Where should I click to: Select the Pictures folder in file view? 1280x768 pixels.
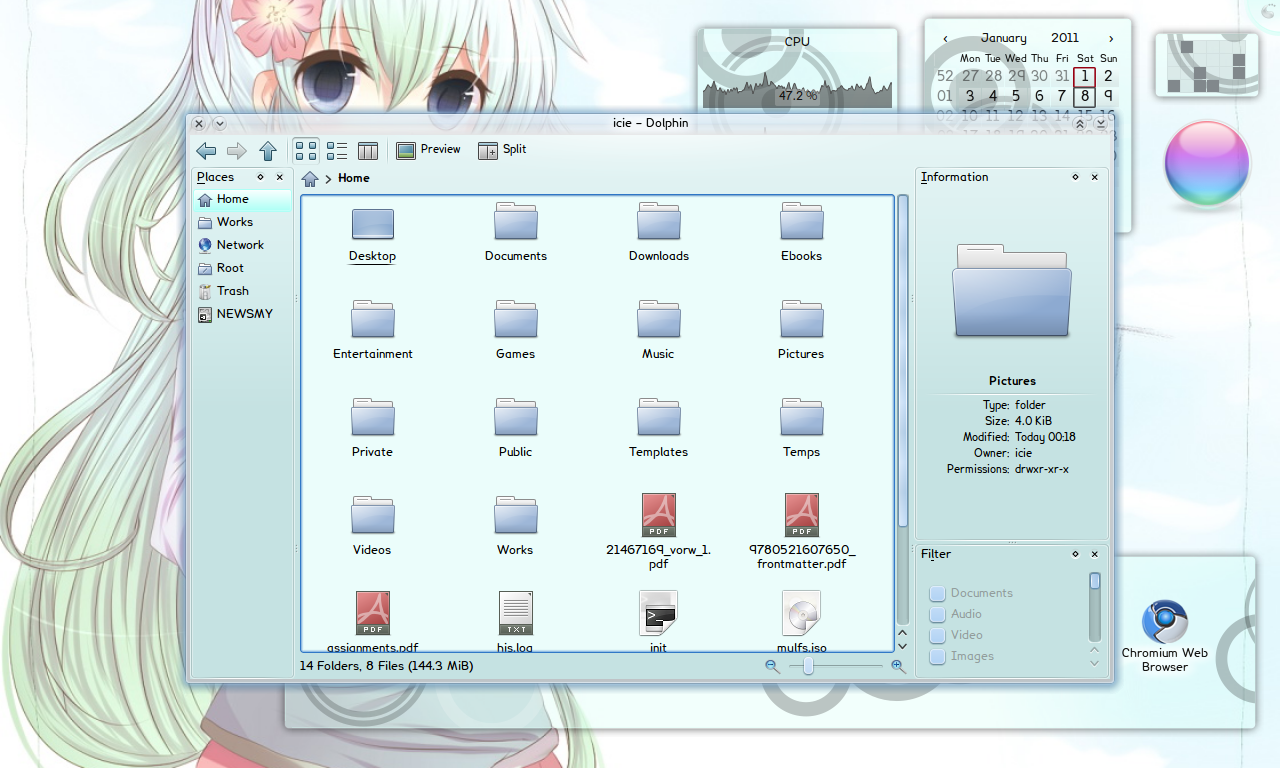coord(801,331)
